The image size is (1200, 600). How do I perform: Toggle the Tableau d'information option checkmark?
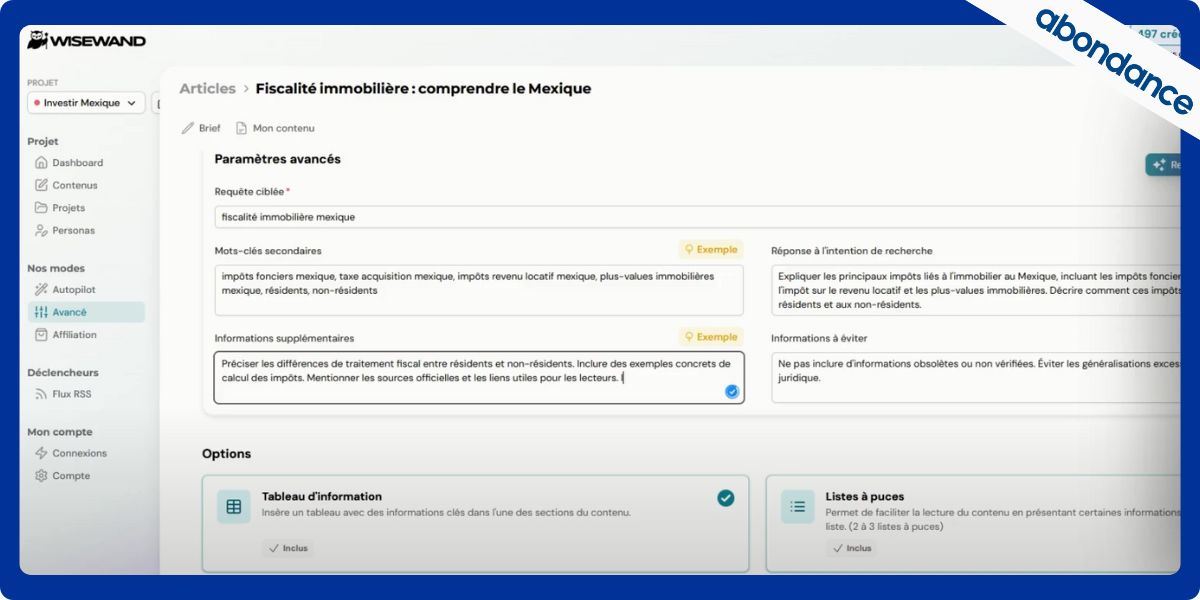point(725,498)
